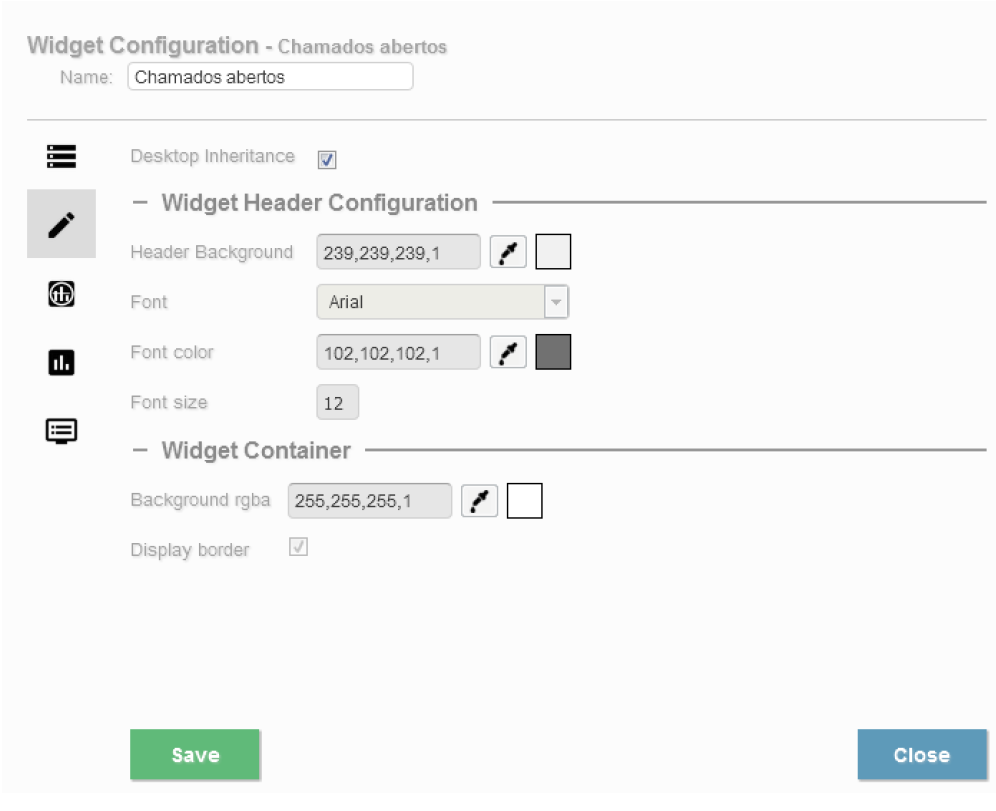Screen dimensions: 996x811
Task: Click the Name field containing Chamados abertos
Action: (x=270, y=77)
